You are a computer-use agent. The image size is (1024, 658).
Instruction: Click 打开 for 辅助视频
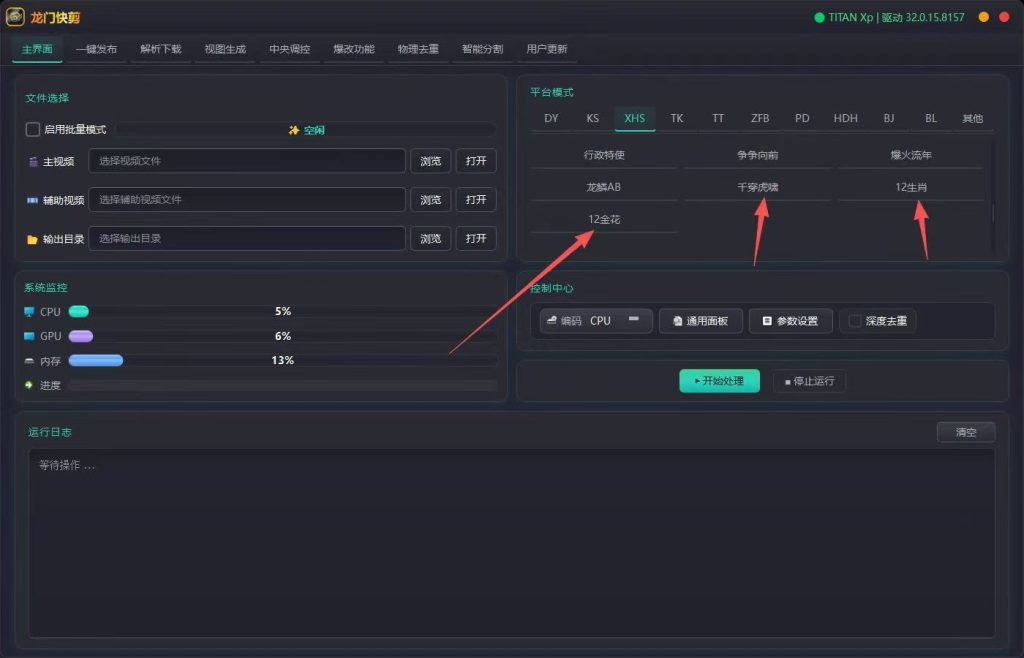[476, 200]
